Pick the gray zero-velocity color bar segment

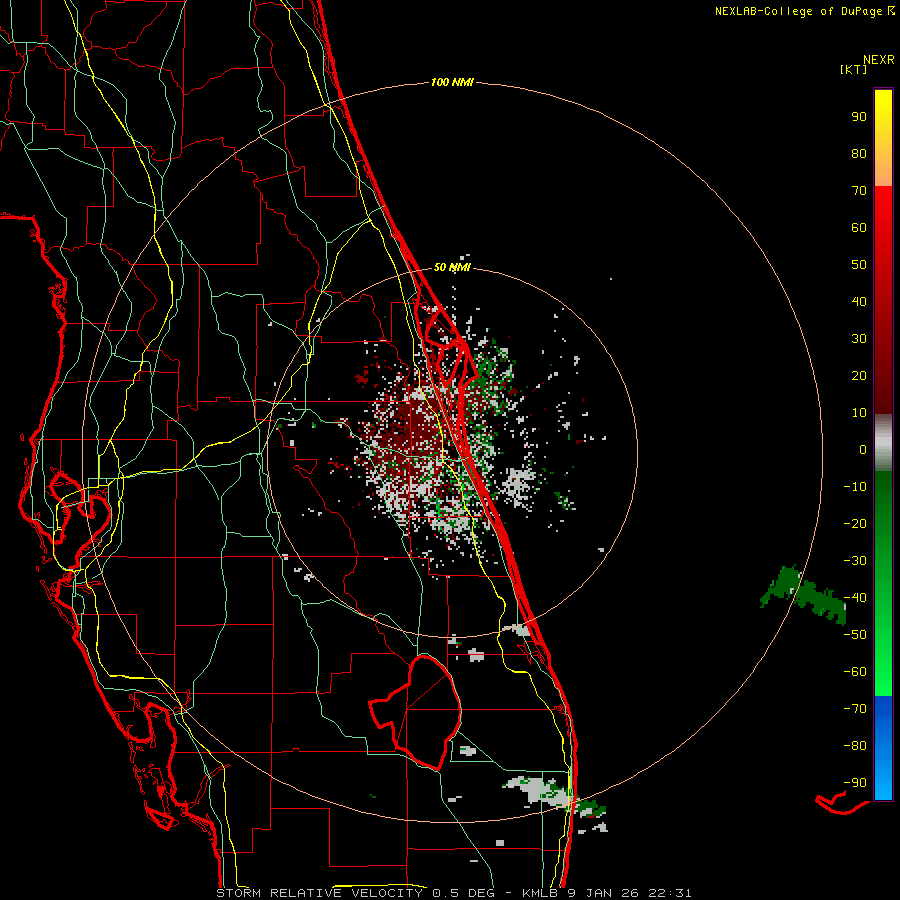coord(883,443)
